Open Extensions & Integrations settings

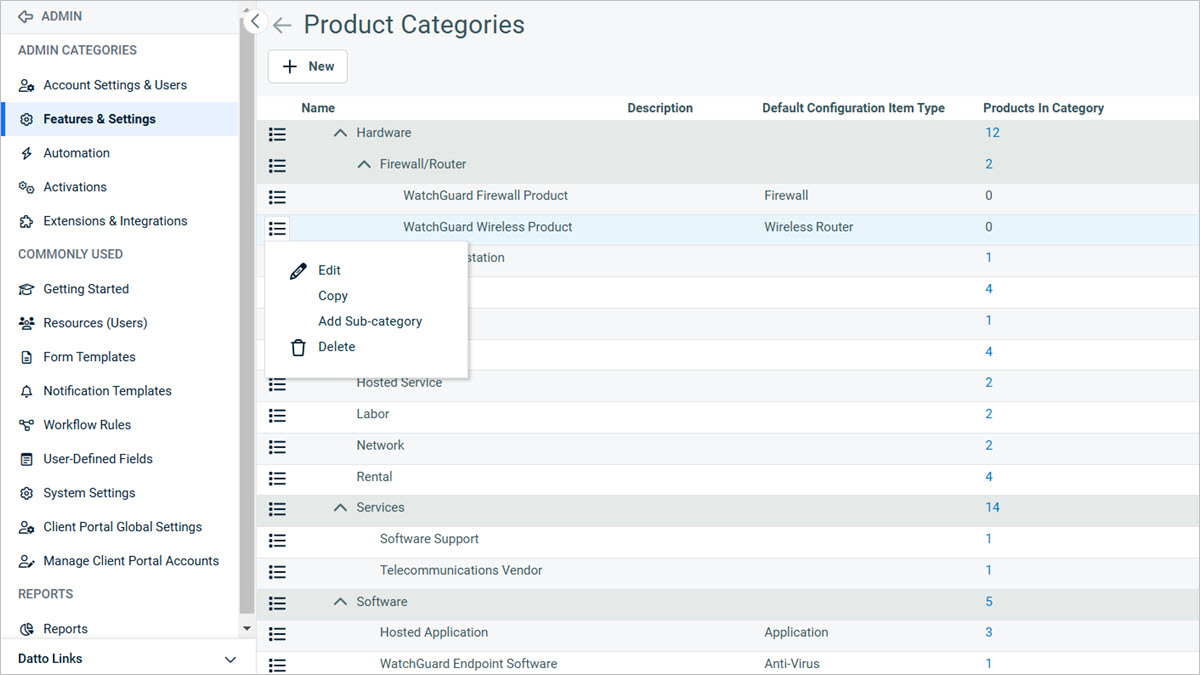click(x=115, y=220)
